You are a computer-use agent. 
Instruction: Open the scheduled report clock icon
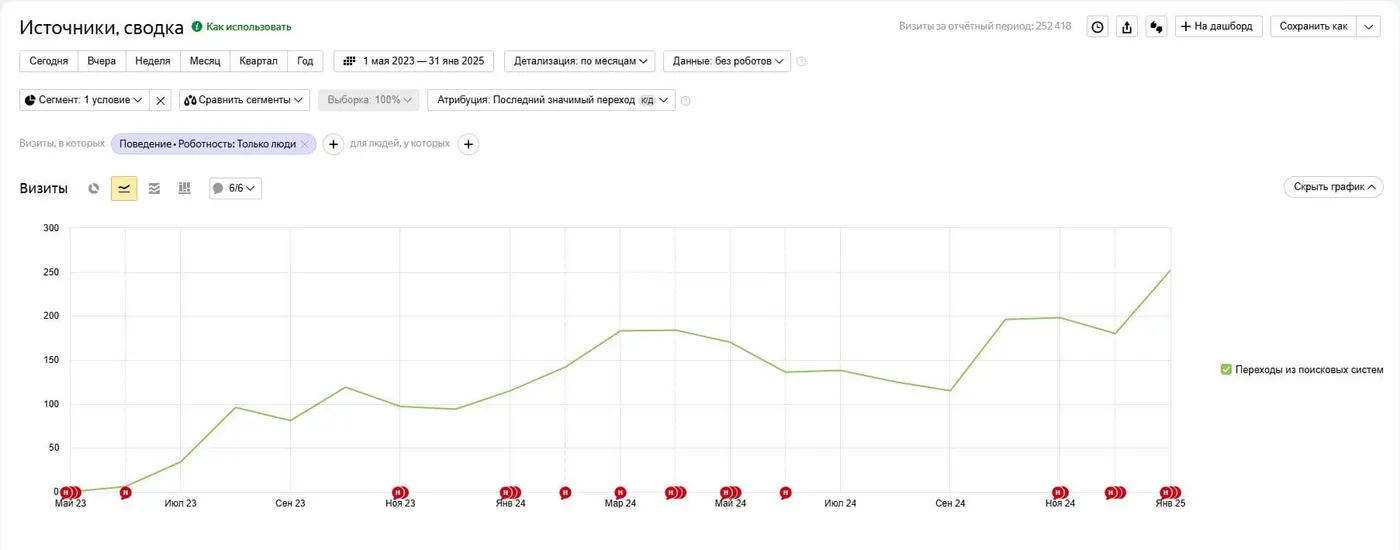pos(1098,27)
